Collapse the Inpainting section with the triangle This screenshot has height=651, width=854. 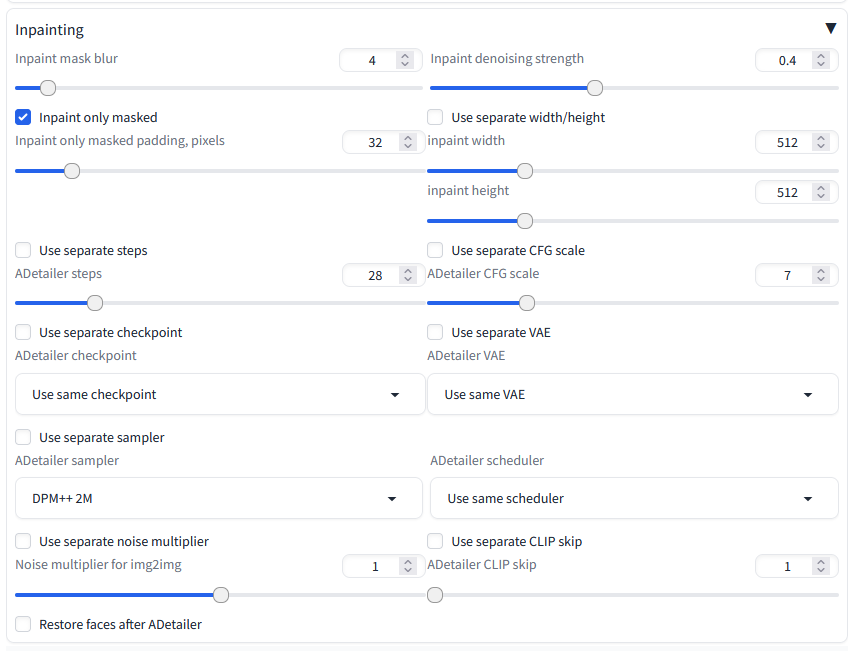(x=830, y=28)
